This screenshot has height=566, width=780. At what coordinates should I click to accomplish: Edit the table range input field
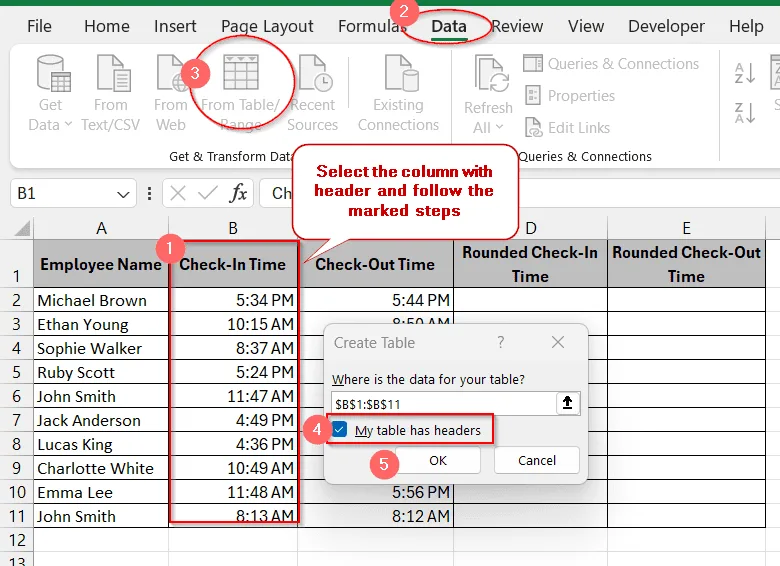click(x=444, y=403)
